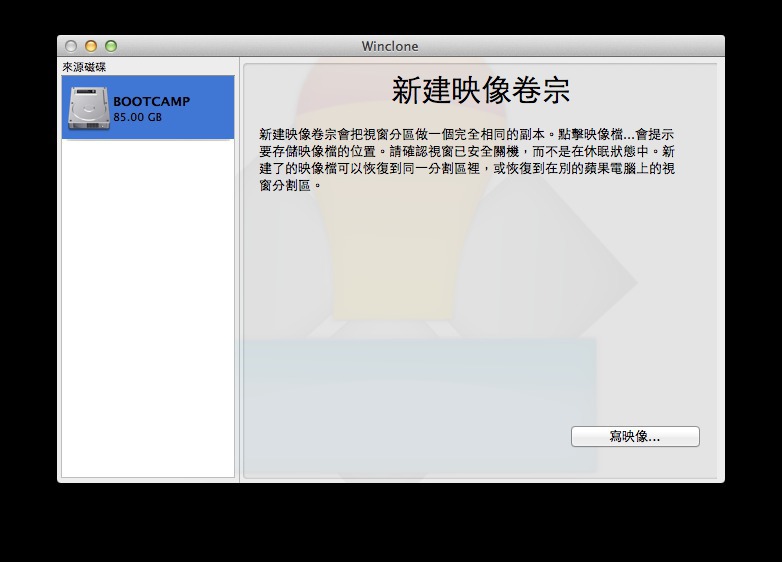Image resolution: width=782 pixels, height=562 pixels.
Task: Close the Winclone window
Action: pyautogui.click(x=71, y=46)
